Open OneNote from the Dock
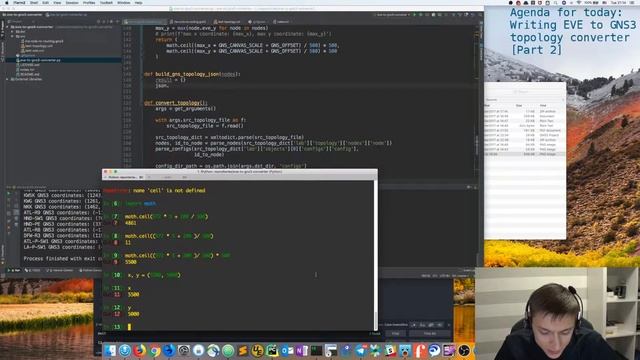 point(302,350)
